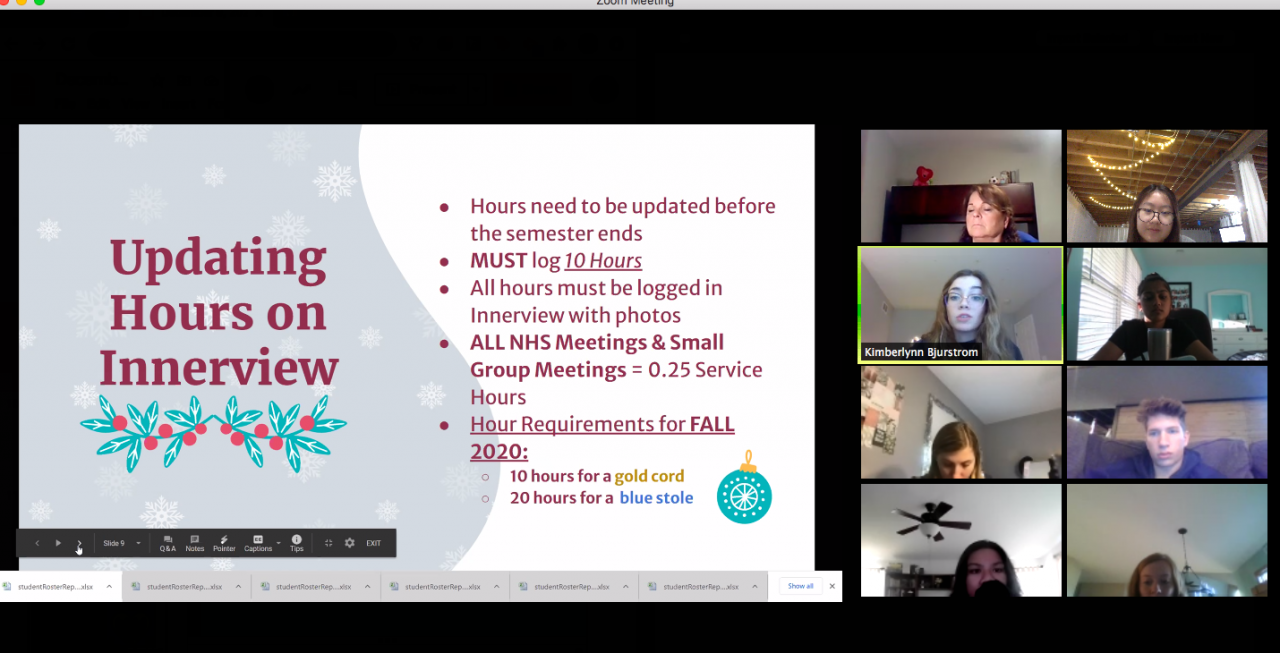Exit full screen using the collapse icon
This screenshot has height=653, width=1280.
click(x=328, y=543)
